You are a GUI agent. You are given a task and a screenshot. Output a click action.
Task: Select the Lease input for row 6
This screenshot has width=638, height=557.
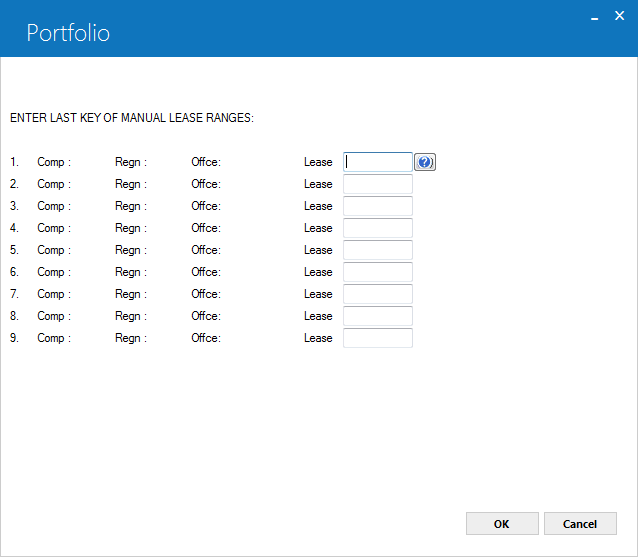tap(378, 272)
